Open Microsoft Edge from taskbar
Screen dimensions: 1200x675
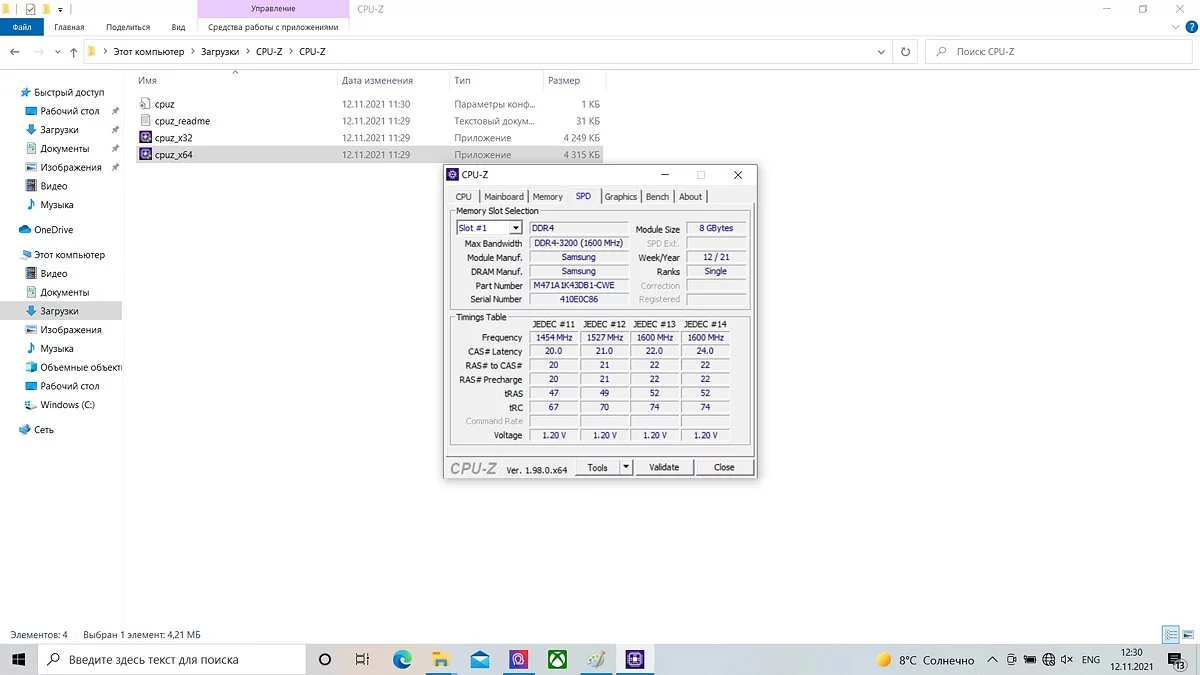point(402,660)
